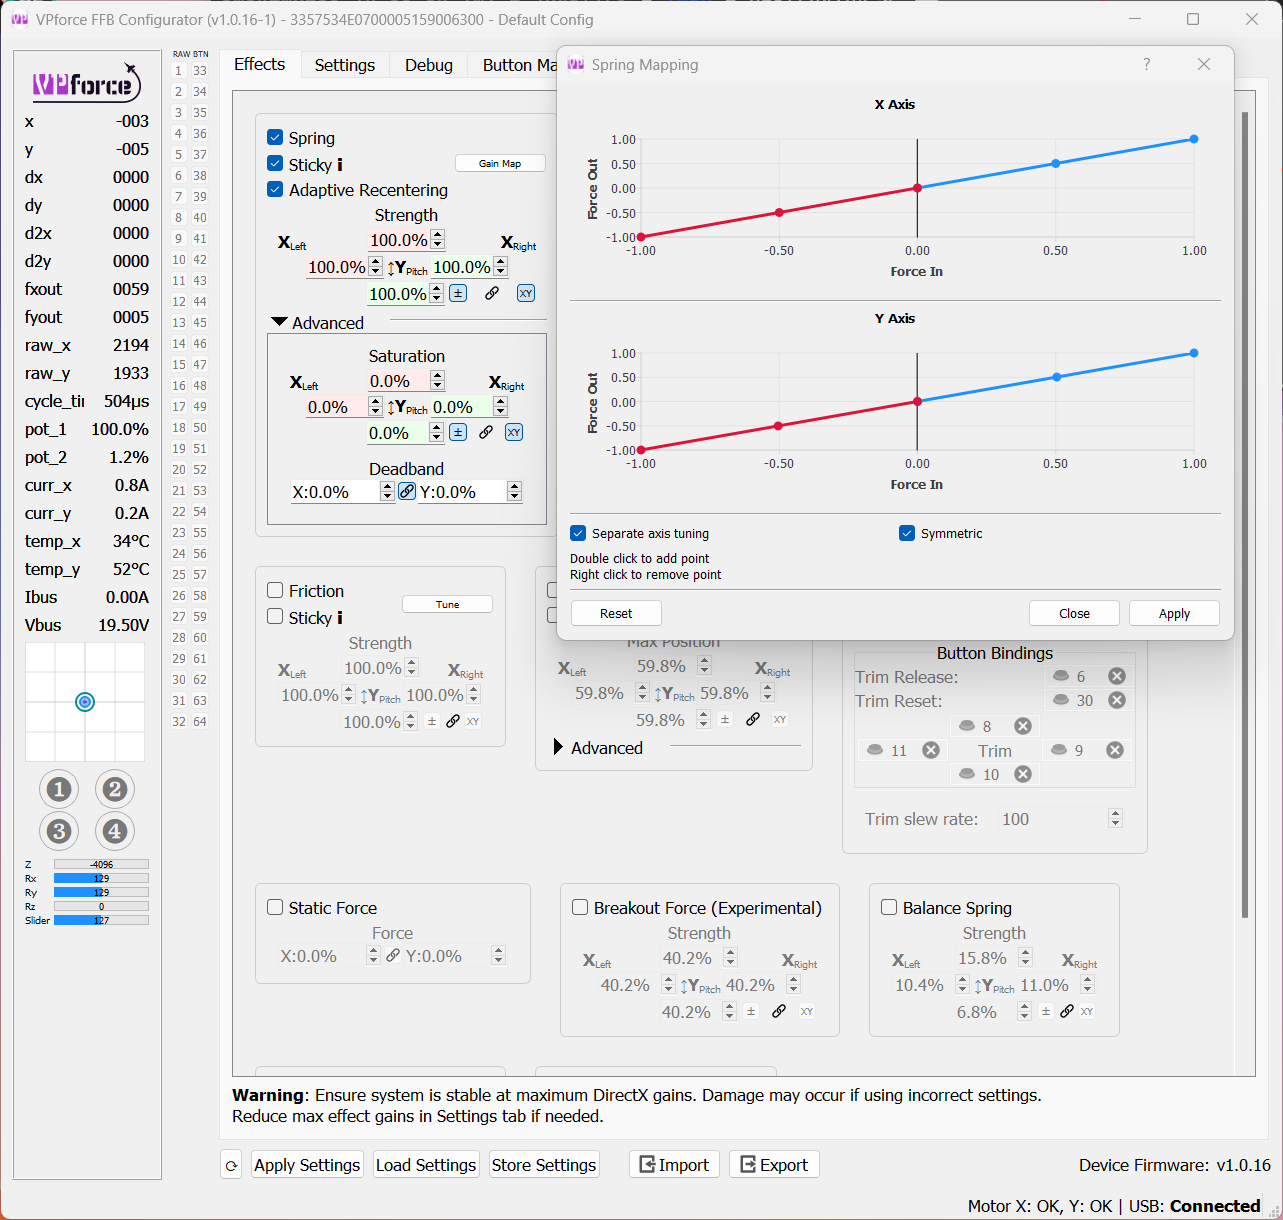Click round button indicator 2
The width and height of the screenshot is (1283, 1220).
(x=115, y=790)
